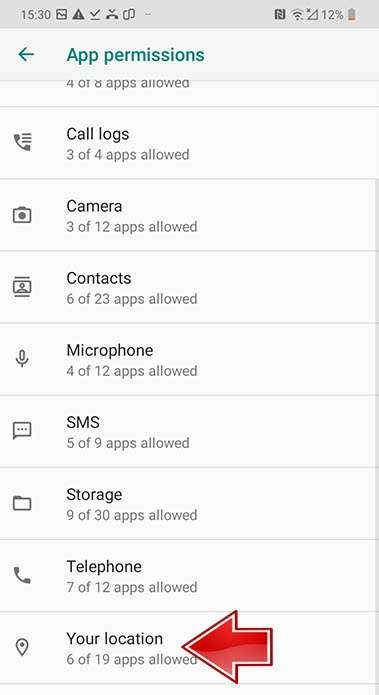Open Camera permissions entry
The height and width of the screenshot is (695, 379).
coord(189,215)
